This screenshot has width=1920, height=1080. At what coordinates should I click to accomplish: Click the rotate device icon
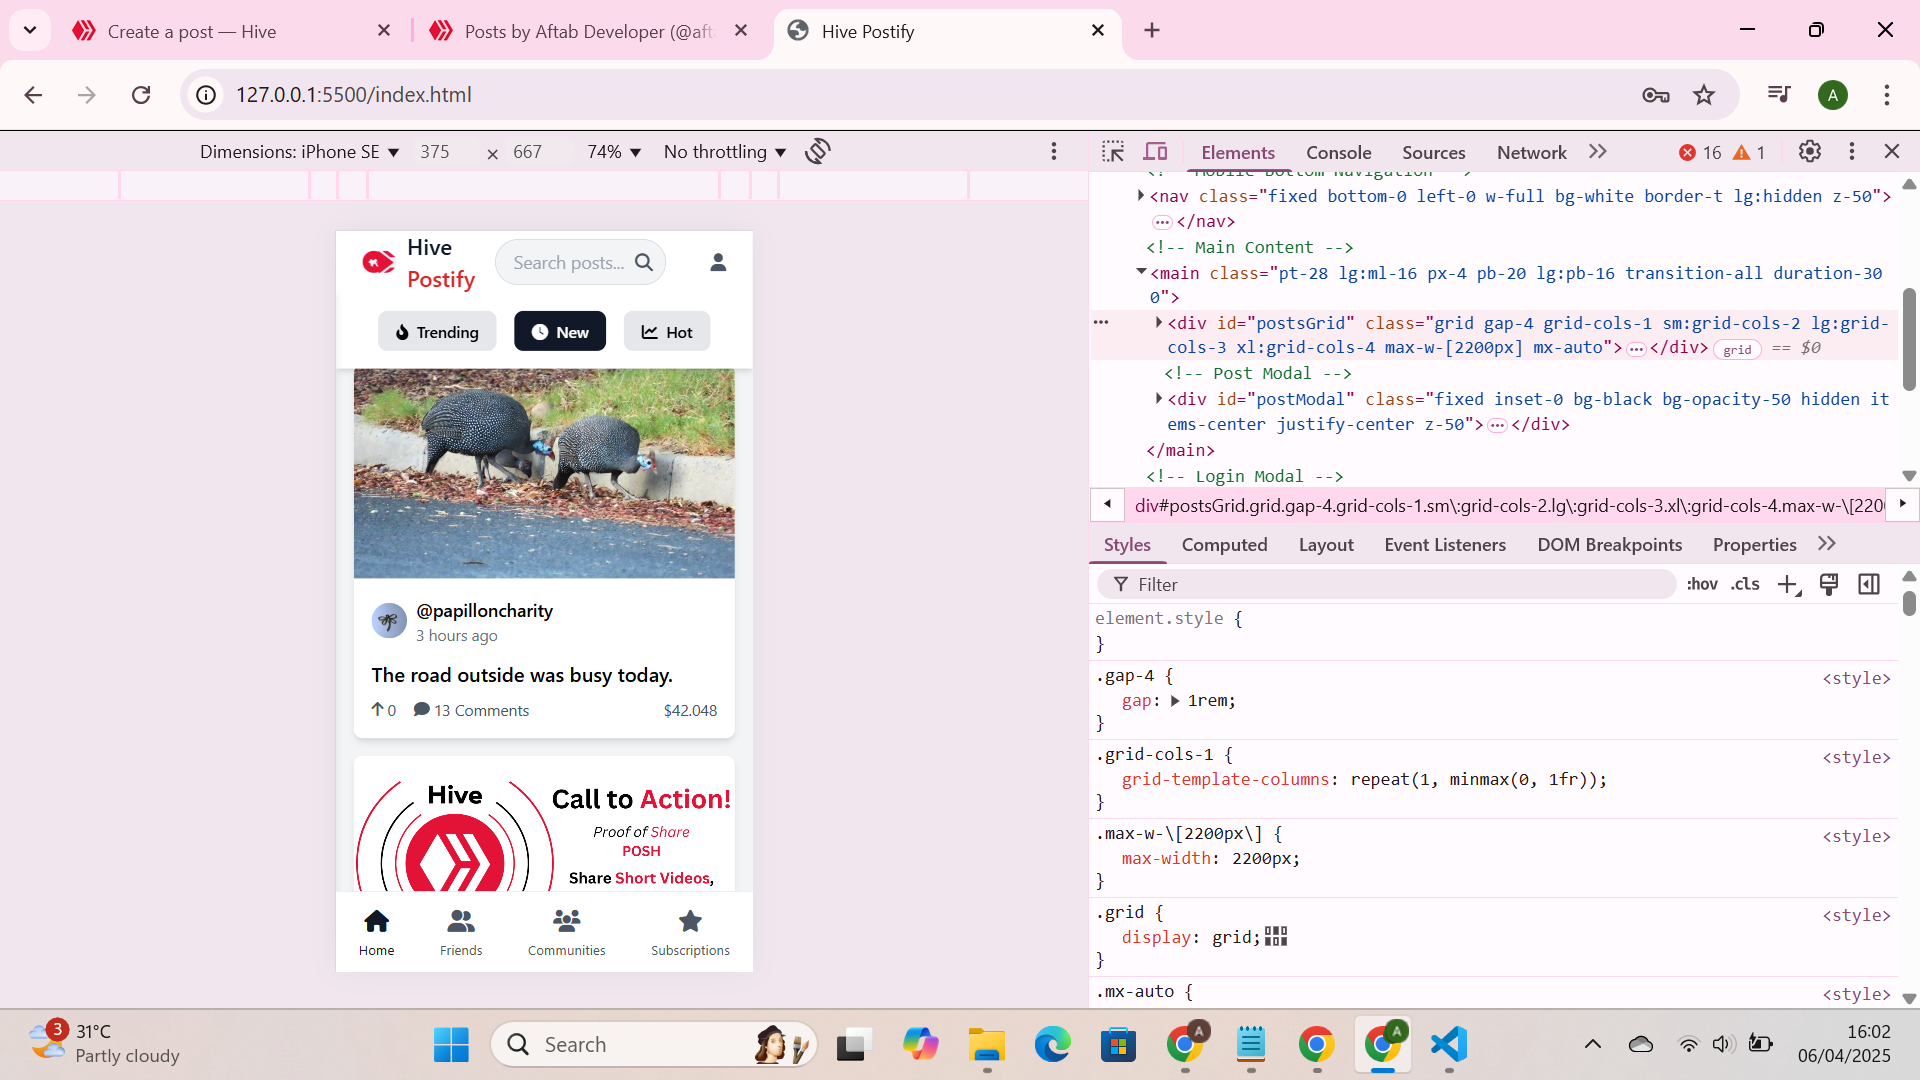(x=818, y=152)
